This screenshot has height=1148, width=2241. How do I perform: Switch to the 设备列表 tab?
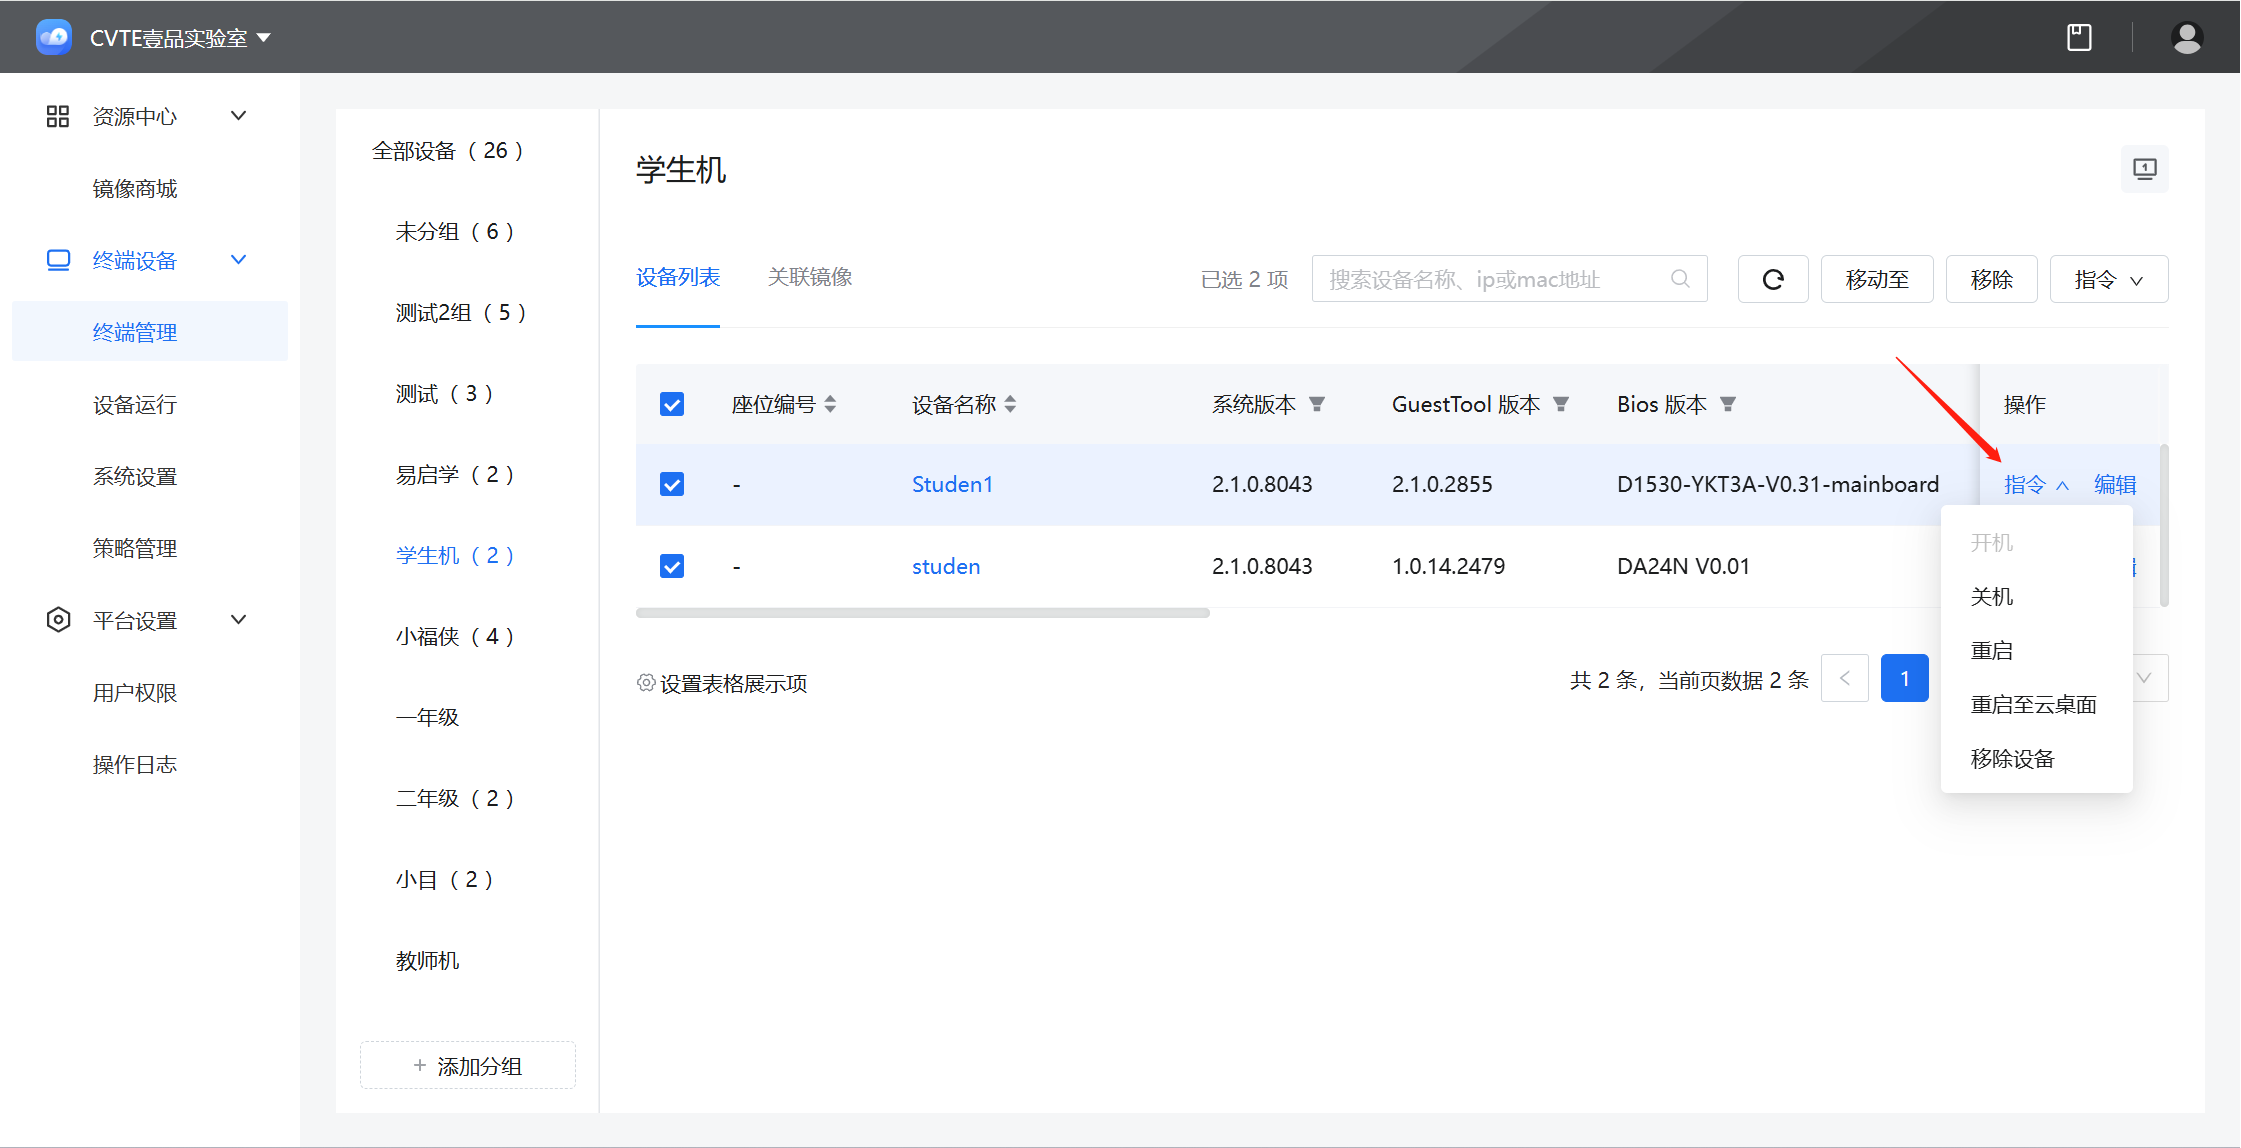678,277
